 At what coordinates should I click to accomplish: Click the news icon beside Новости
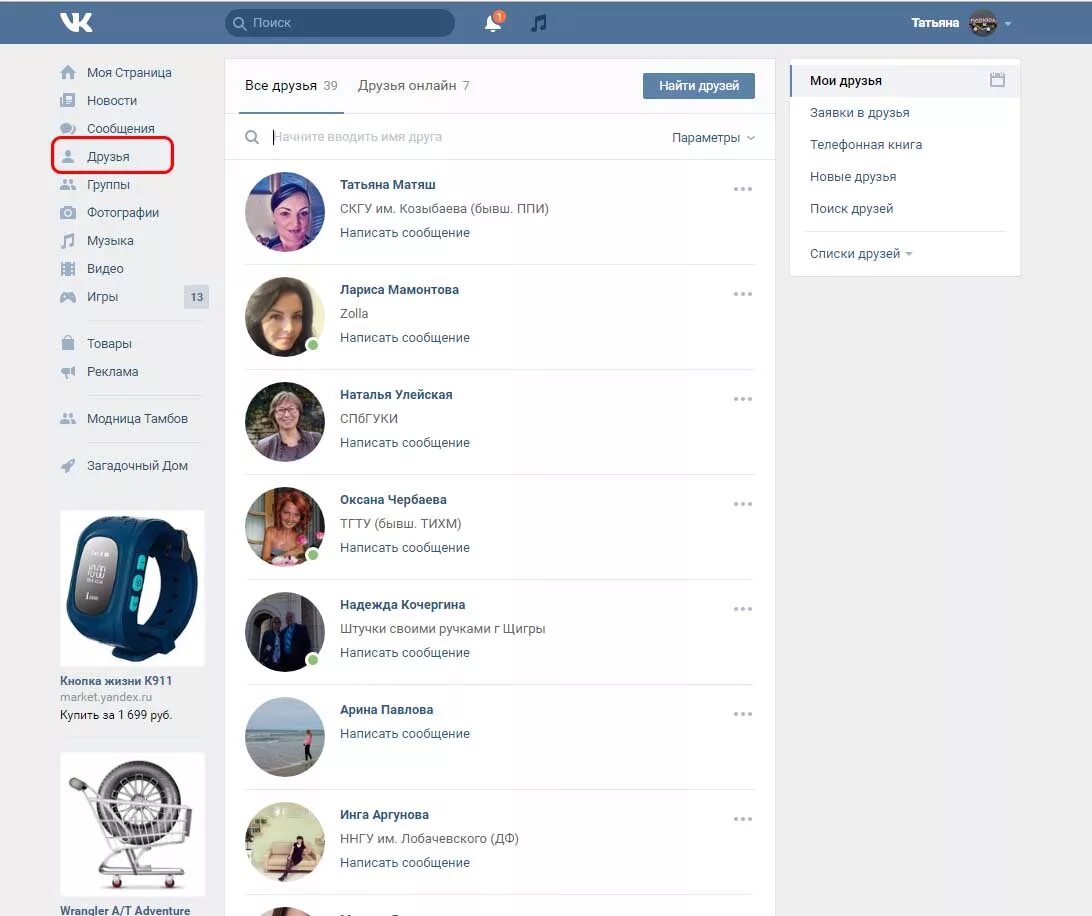click(x=68, y=100)
